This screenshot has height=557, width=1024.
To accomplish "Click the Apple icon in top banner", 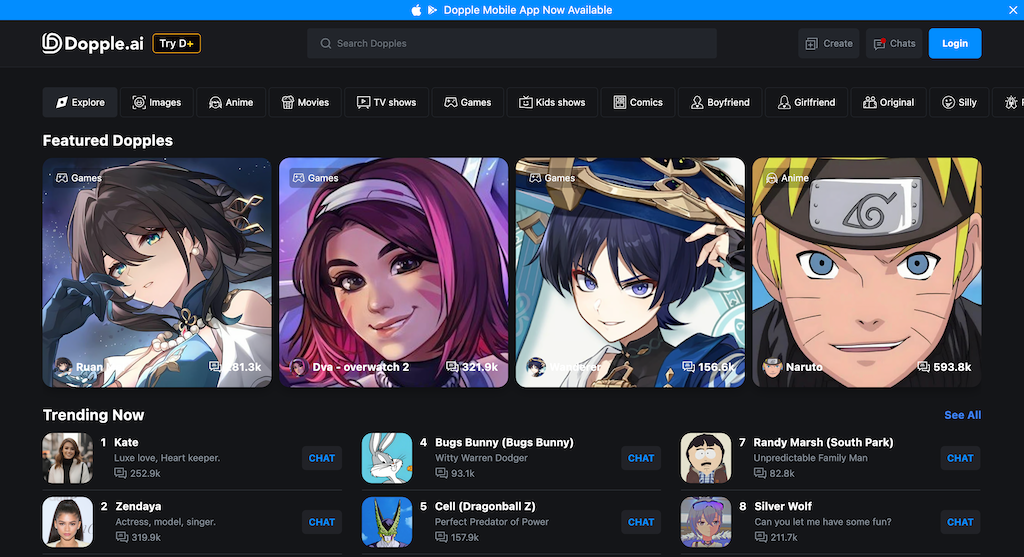I will [416, 10].
